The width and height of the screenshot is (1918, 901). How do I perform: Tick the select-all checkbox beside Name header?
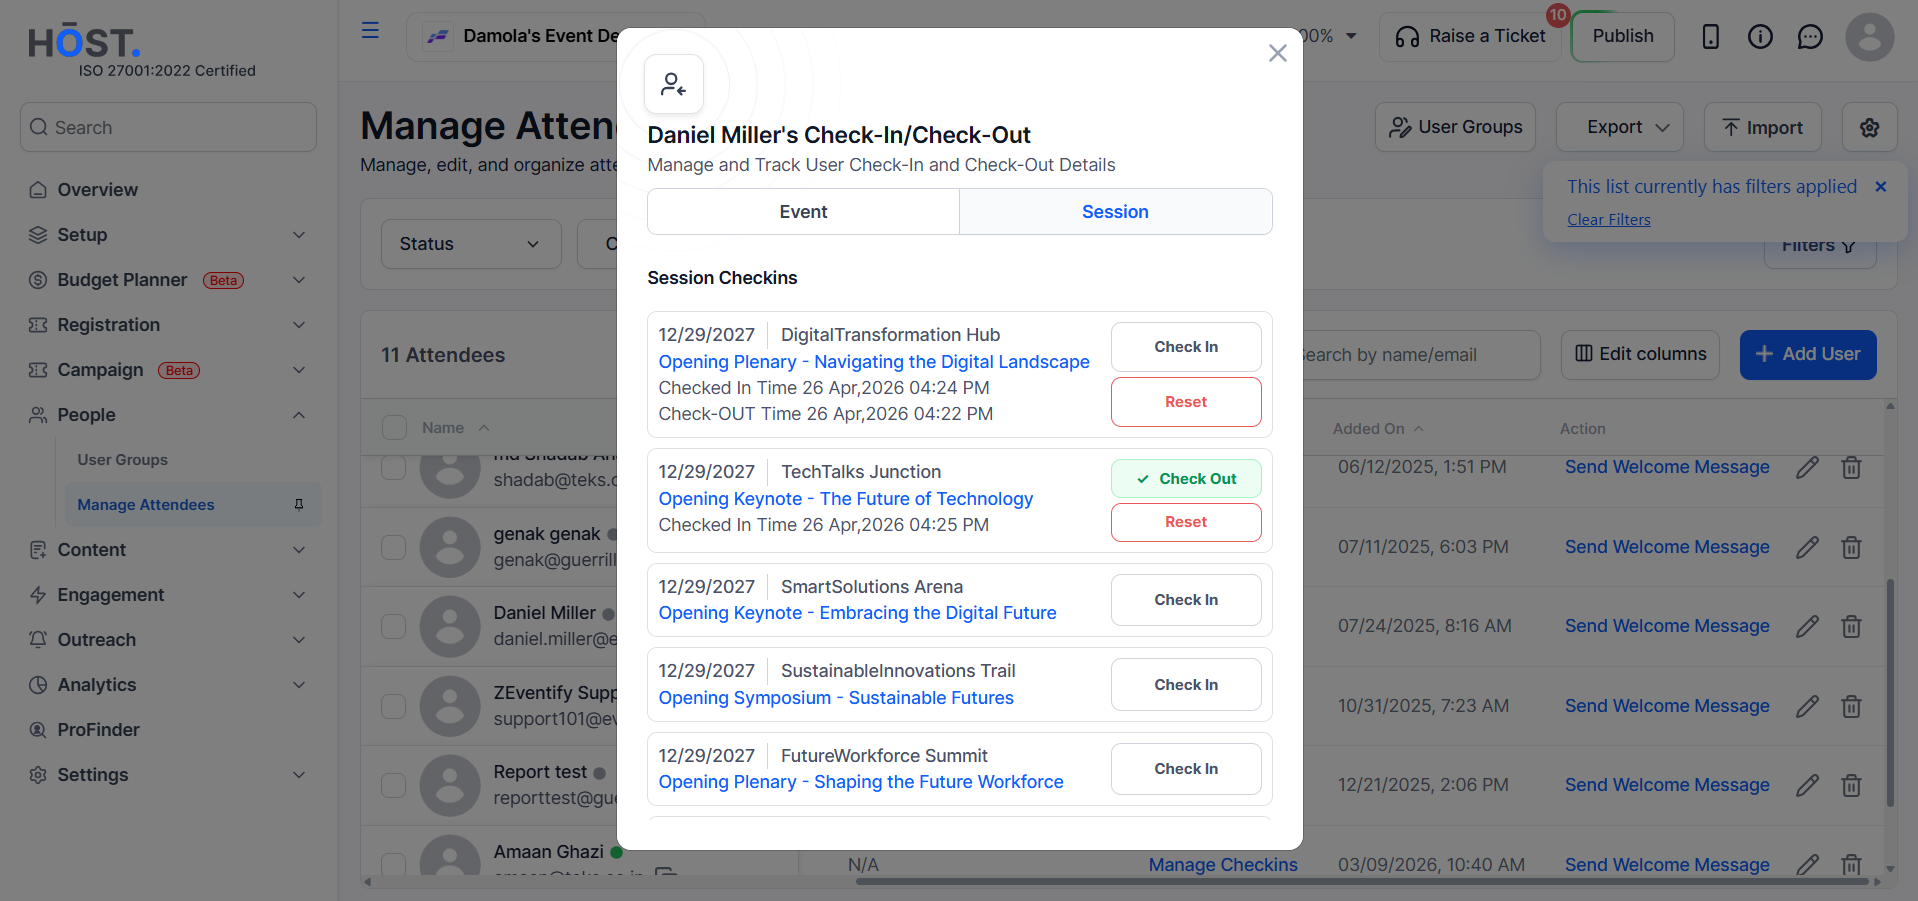(394, 428)
